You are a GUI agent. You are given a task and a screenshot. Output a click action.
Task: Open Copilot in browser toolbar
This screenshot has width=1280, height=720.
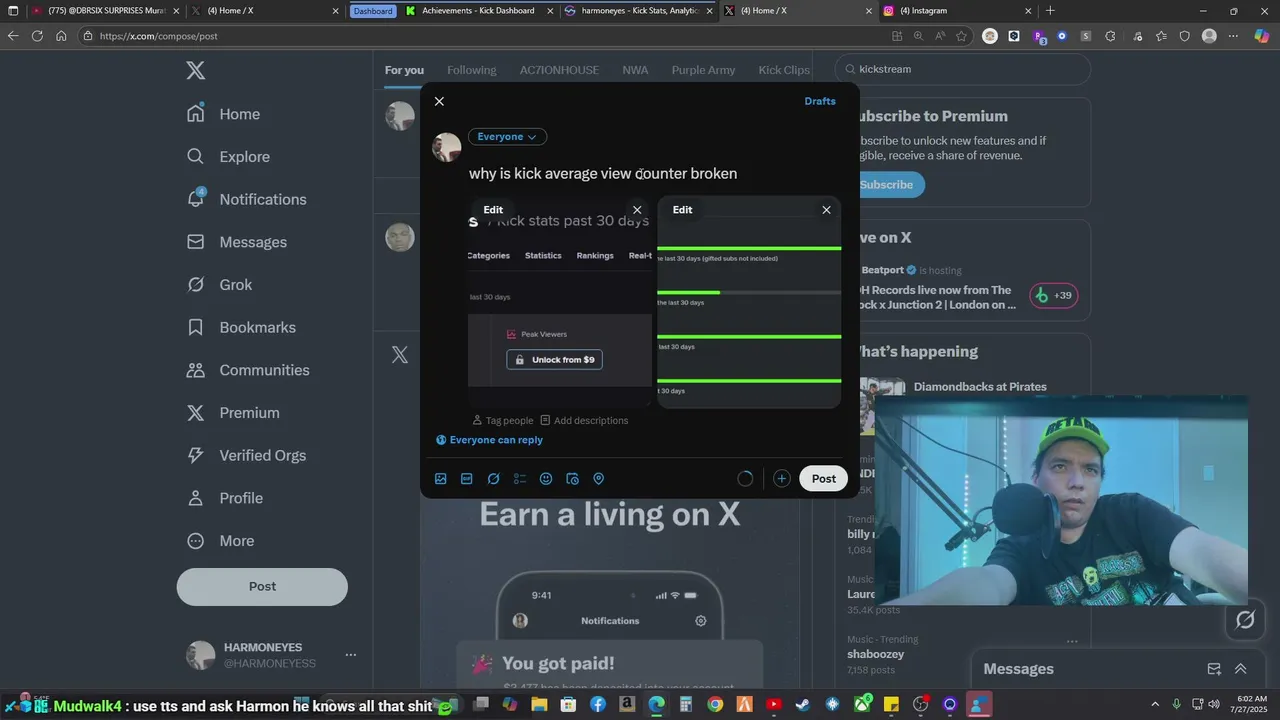click(x=1262, y=36)
